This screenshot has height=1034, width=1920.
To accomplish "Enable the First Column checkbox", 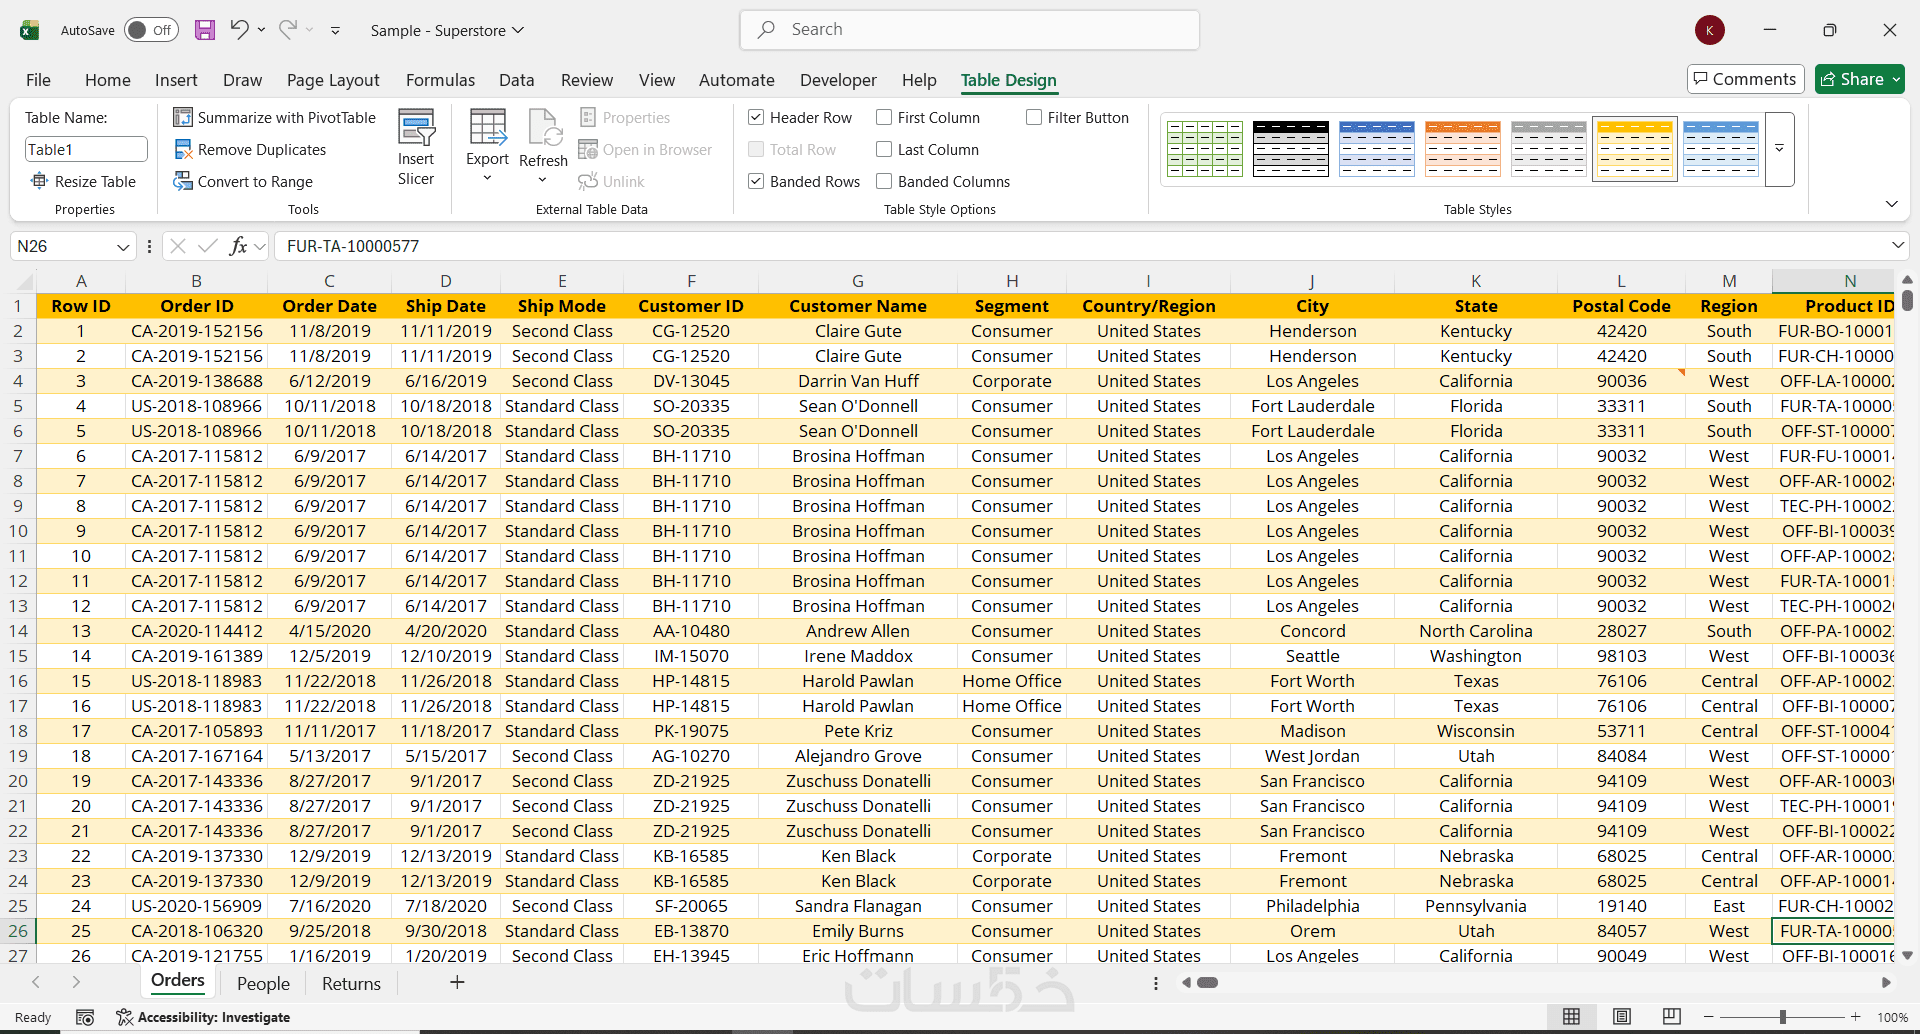I will [884, 118].
